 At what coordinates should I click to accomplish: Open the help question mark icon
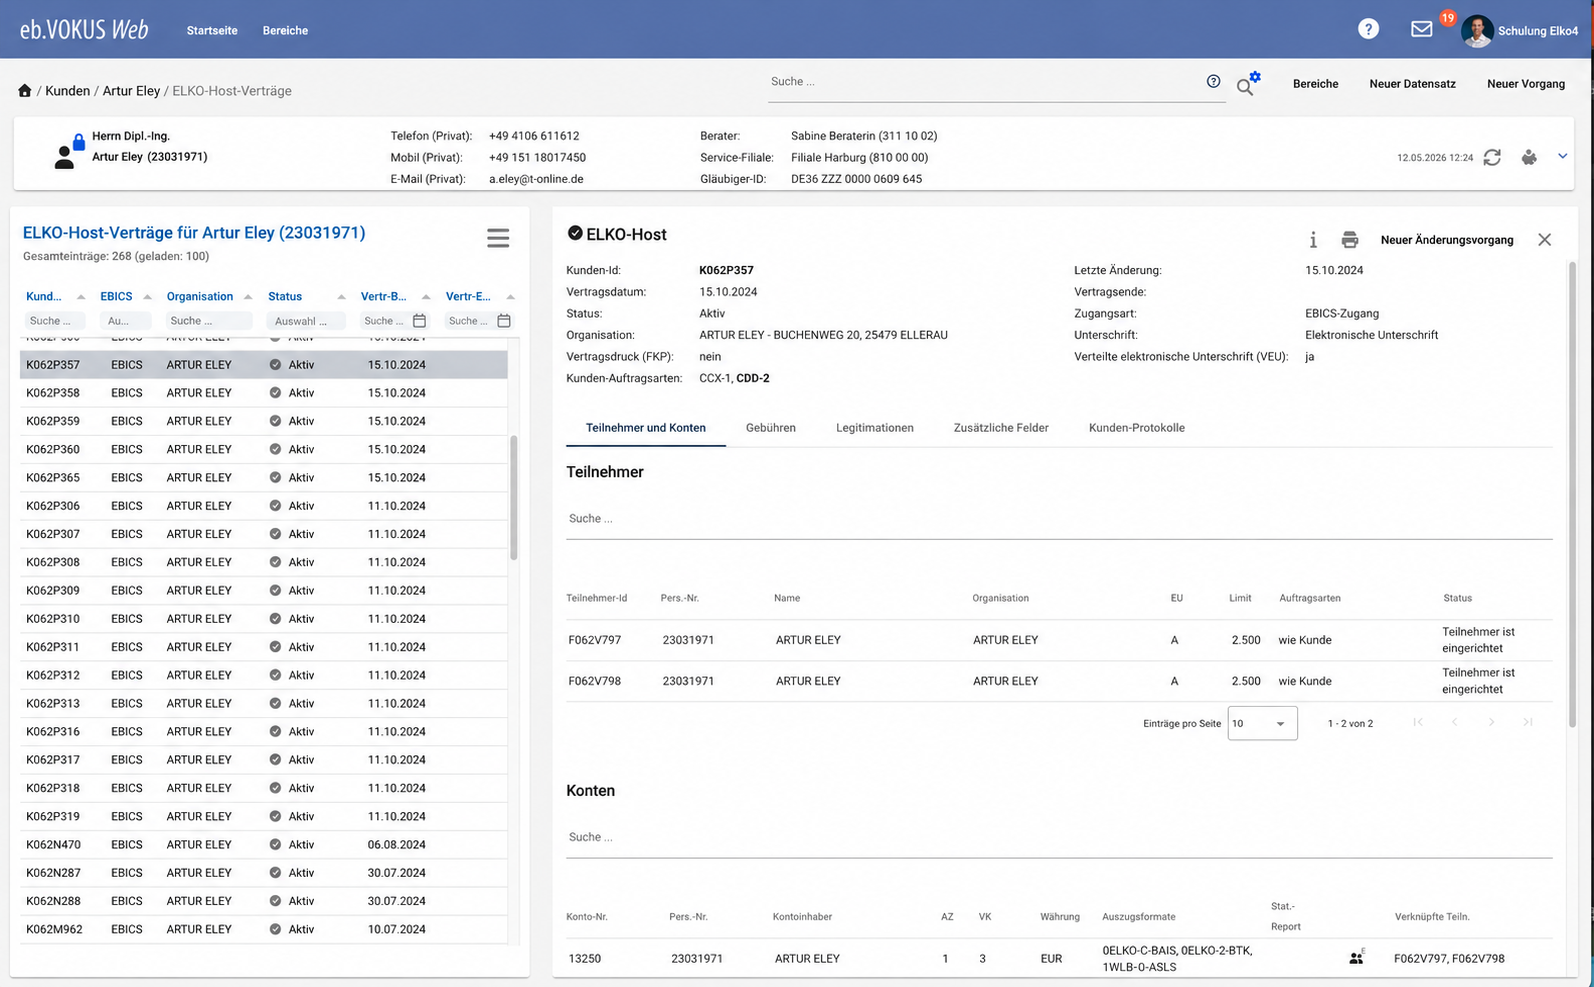1368,29
